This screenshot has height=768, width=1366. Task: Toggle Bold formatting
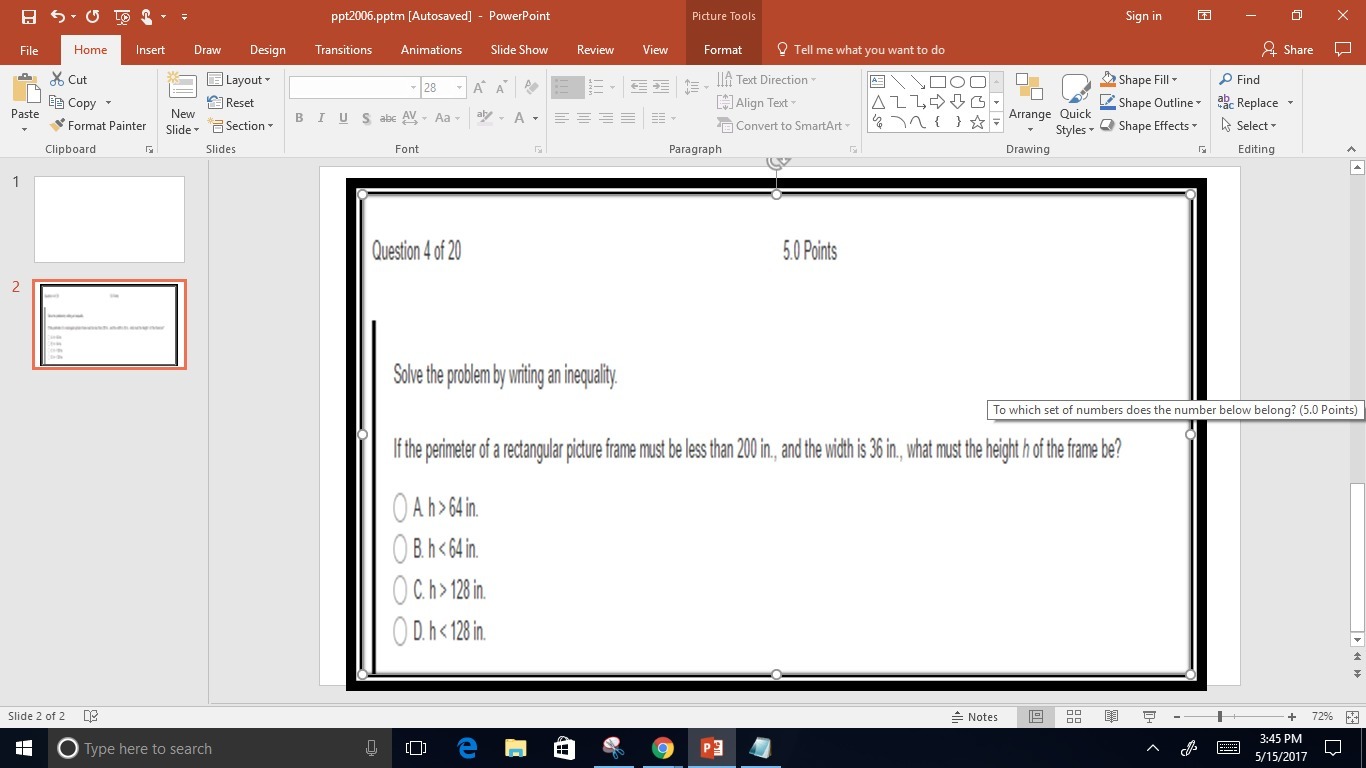coord(299,118)
